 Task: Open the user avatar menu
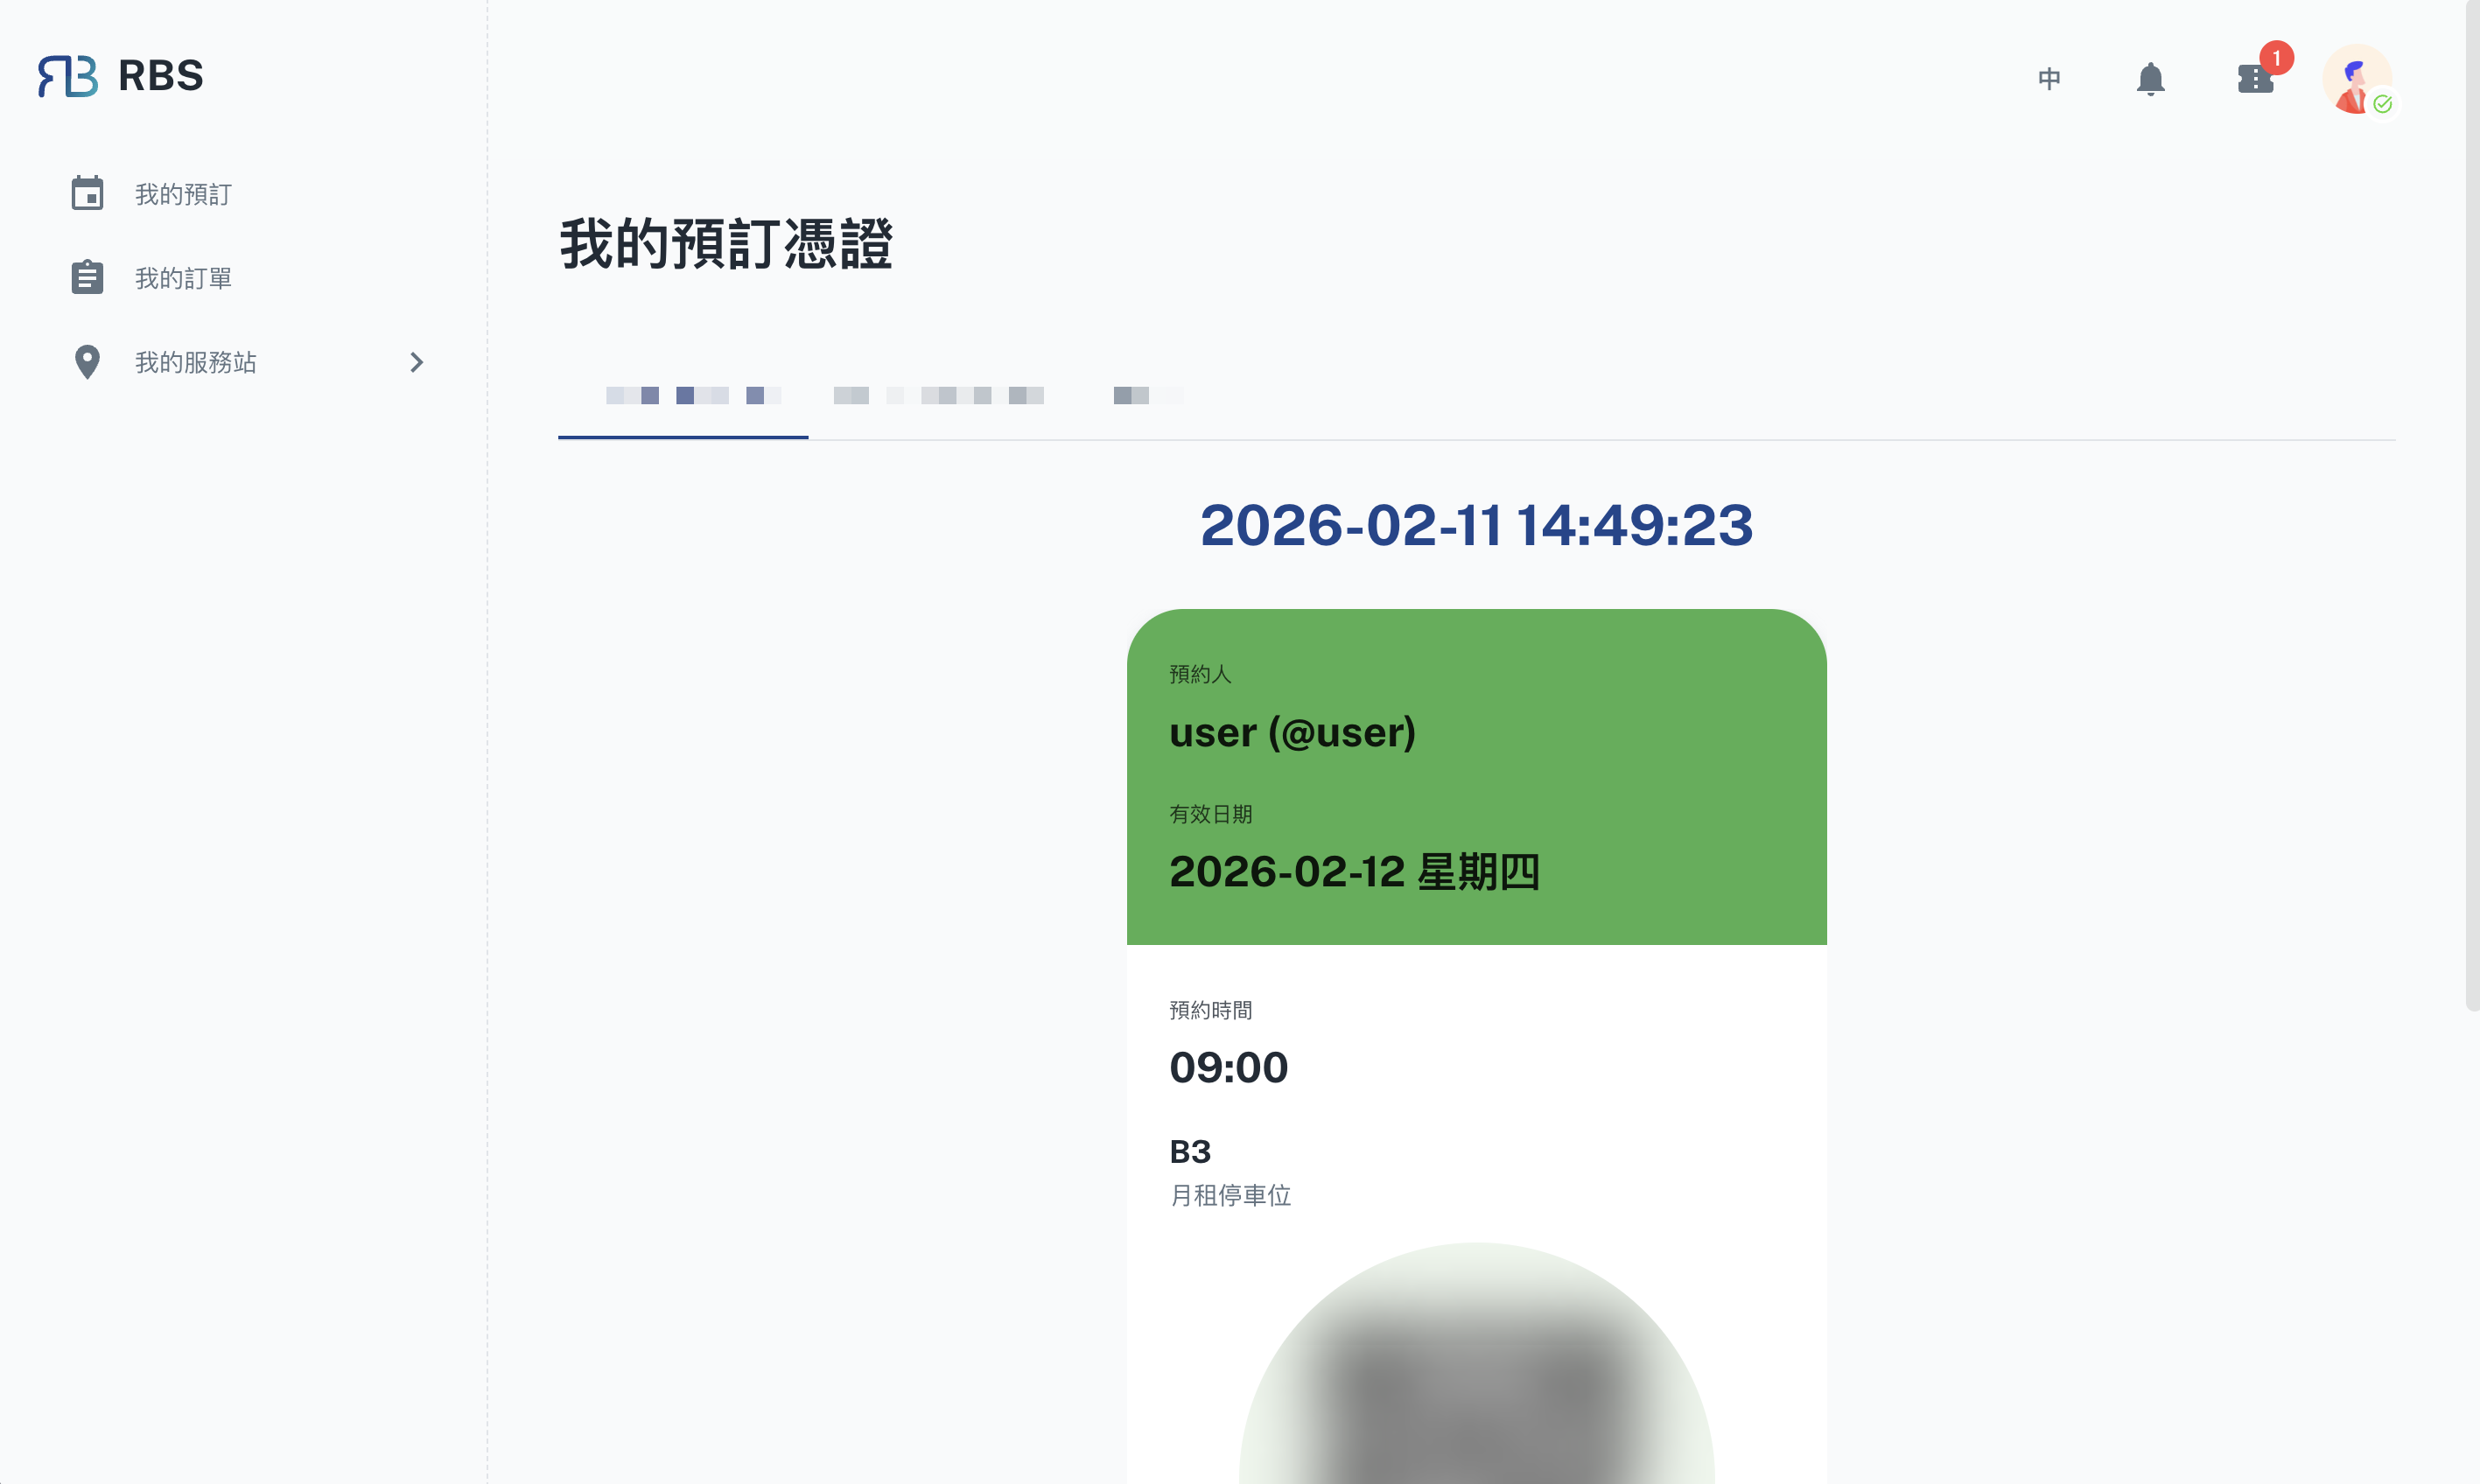click(x=2357, y=79)
